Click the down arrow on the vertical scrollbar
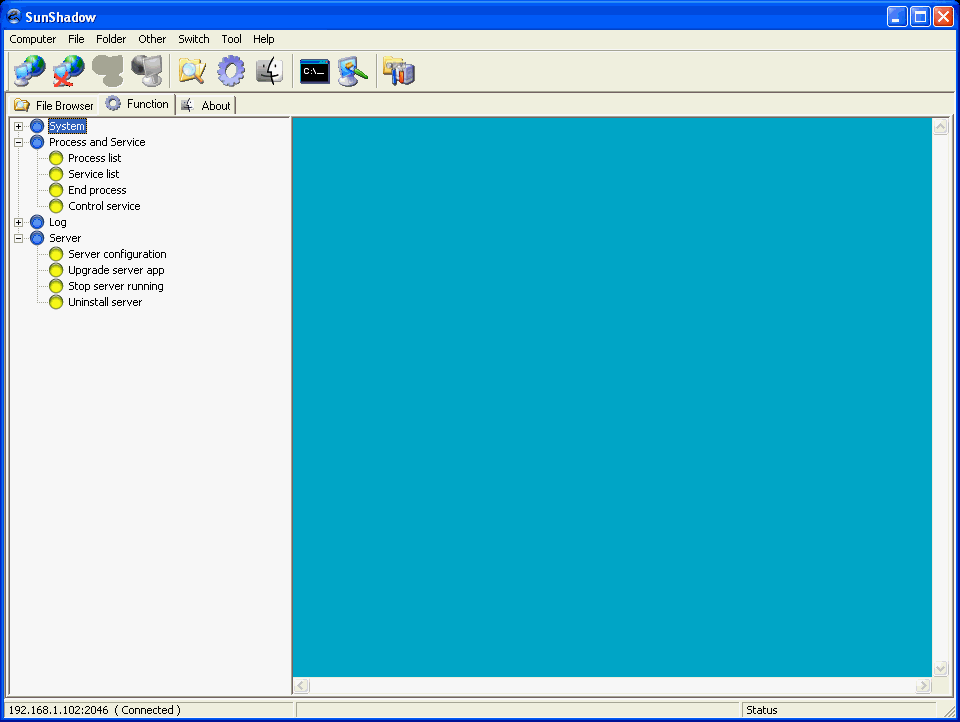960x722 pixels. point(940,668)
